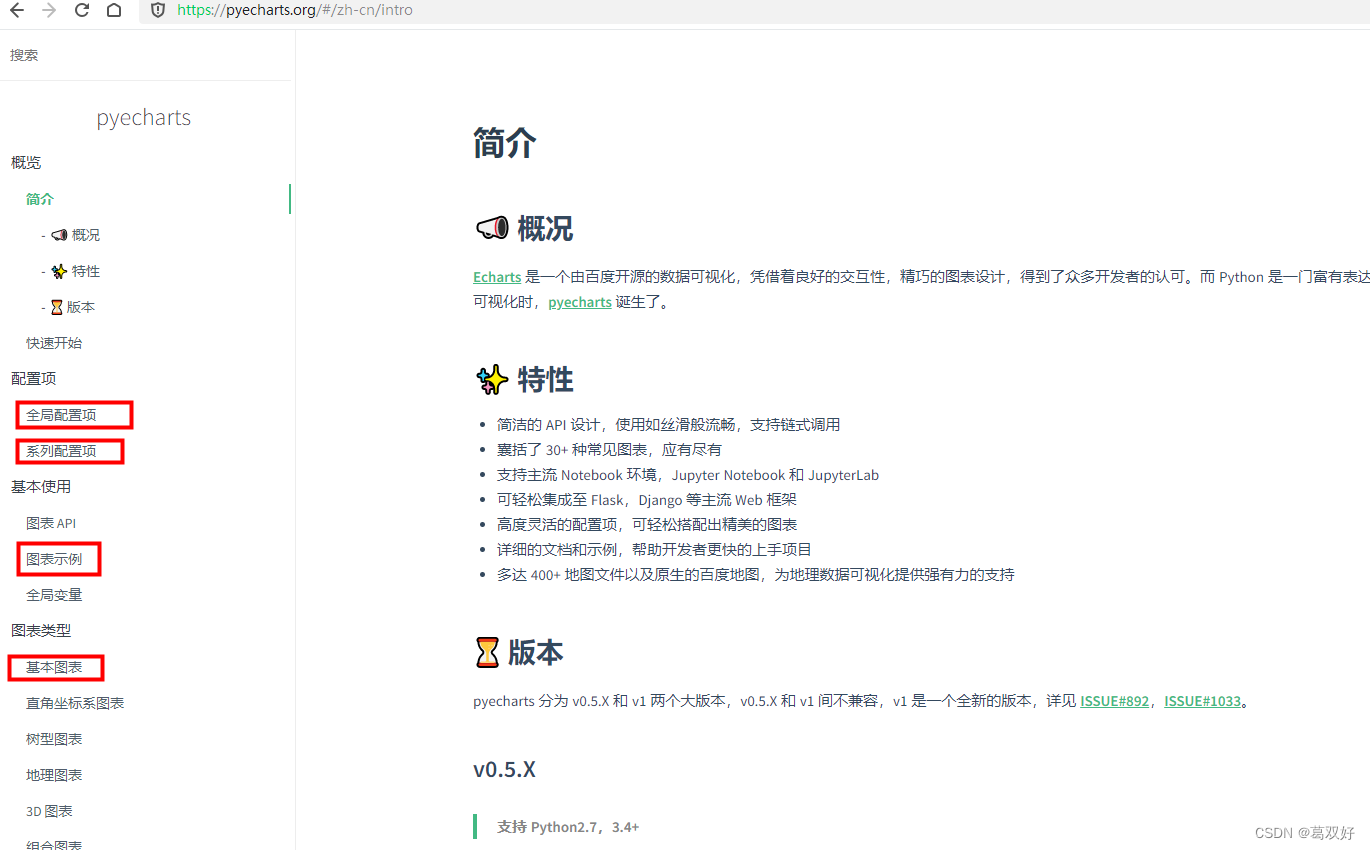Open 全局变量 in the sidebar
Image resolution: width=1370 pixels, height=850 pixels.
point(54,595)
